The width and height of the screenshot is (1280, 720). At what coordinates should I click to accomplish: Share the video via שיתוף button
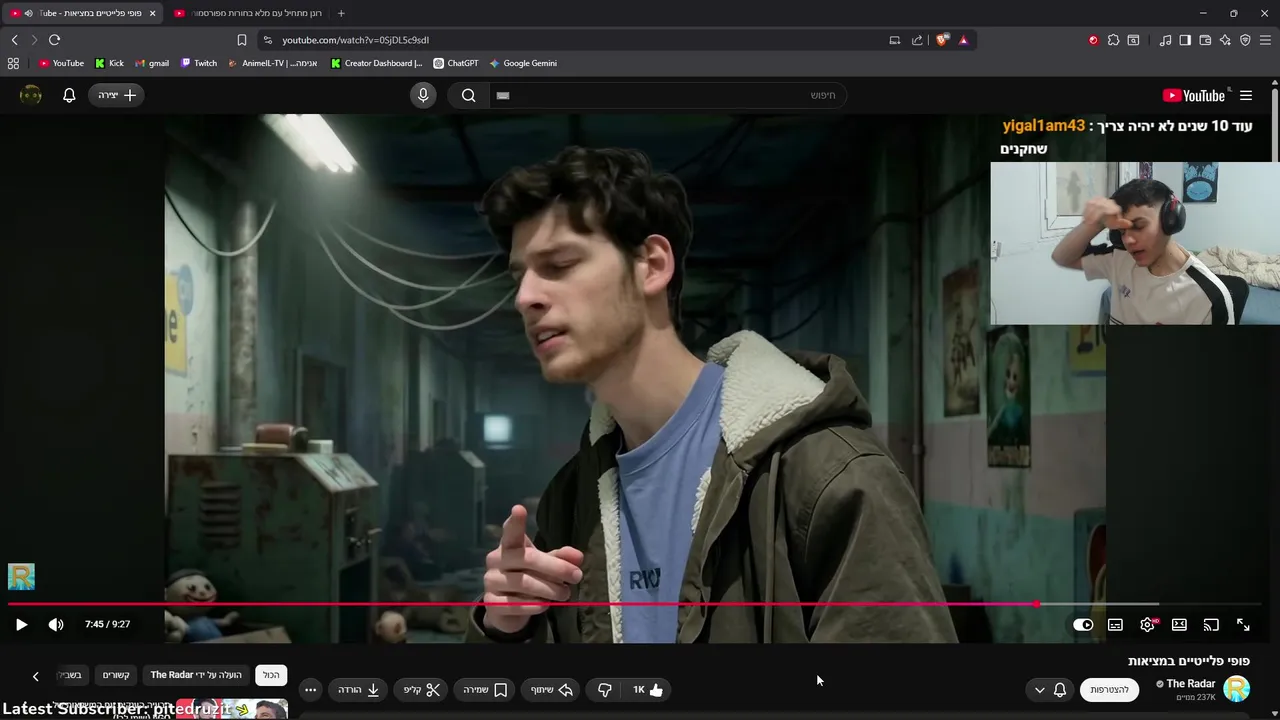(551, 690)
